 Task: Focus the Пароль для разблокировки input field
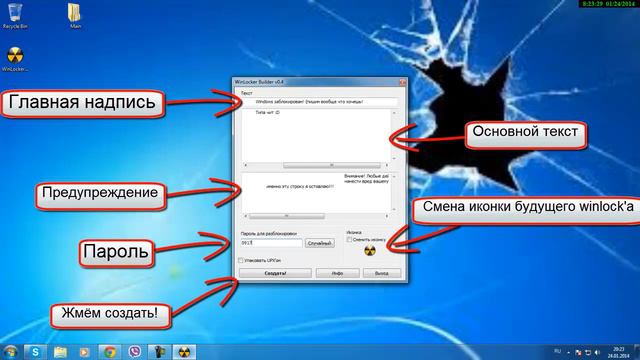coord(271,243)
